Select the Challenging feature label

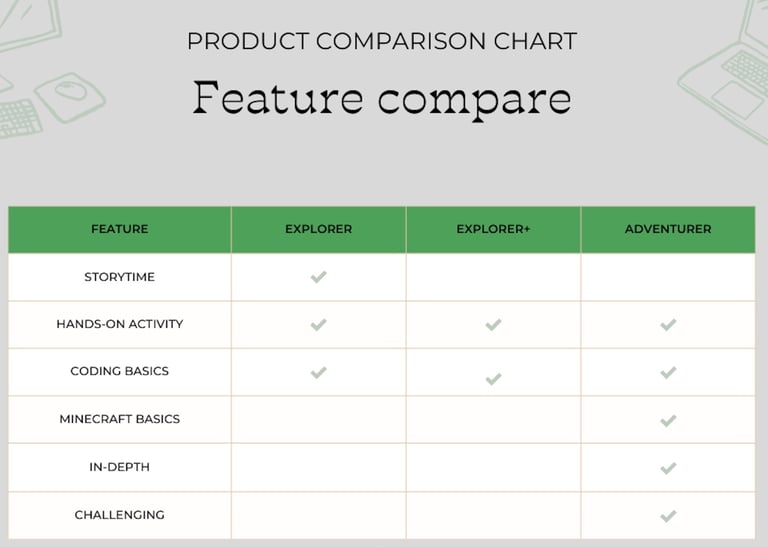[119, 515]
